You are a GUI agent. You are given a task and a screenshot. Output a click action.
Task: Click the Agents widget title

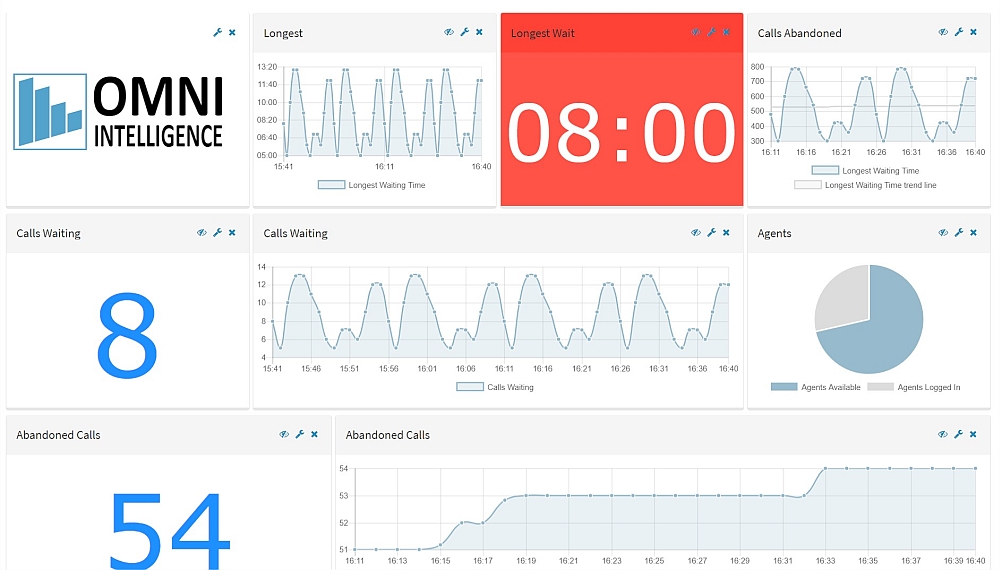pyautogui.click(x=774, y=233)
